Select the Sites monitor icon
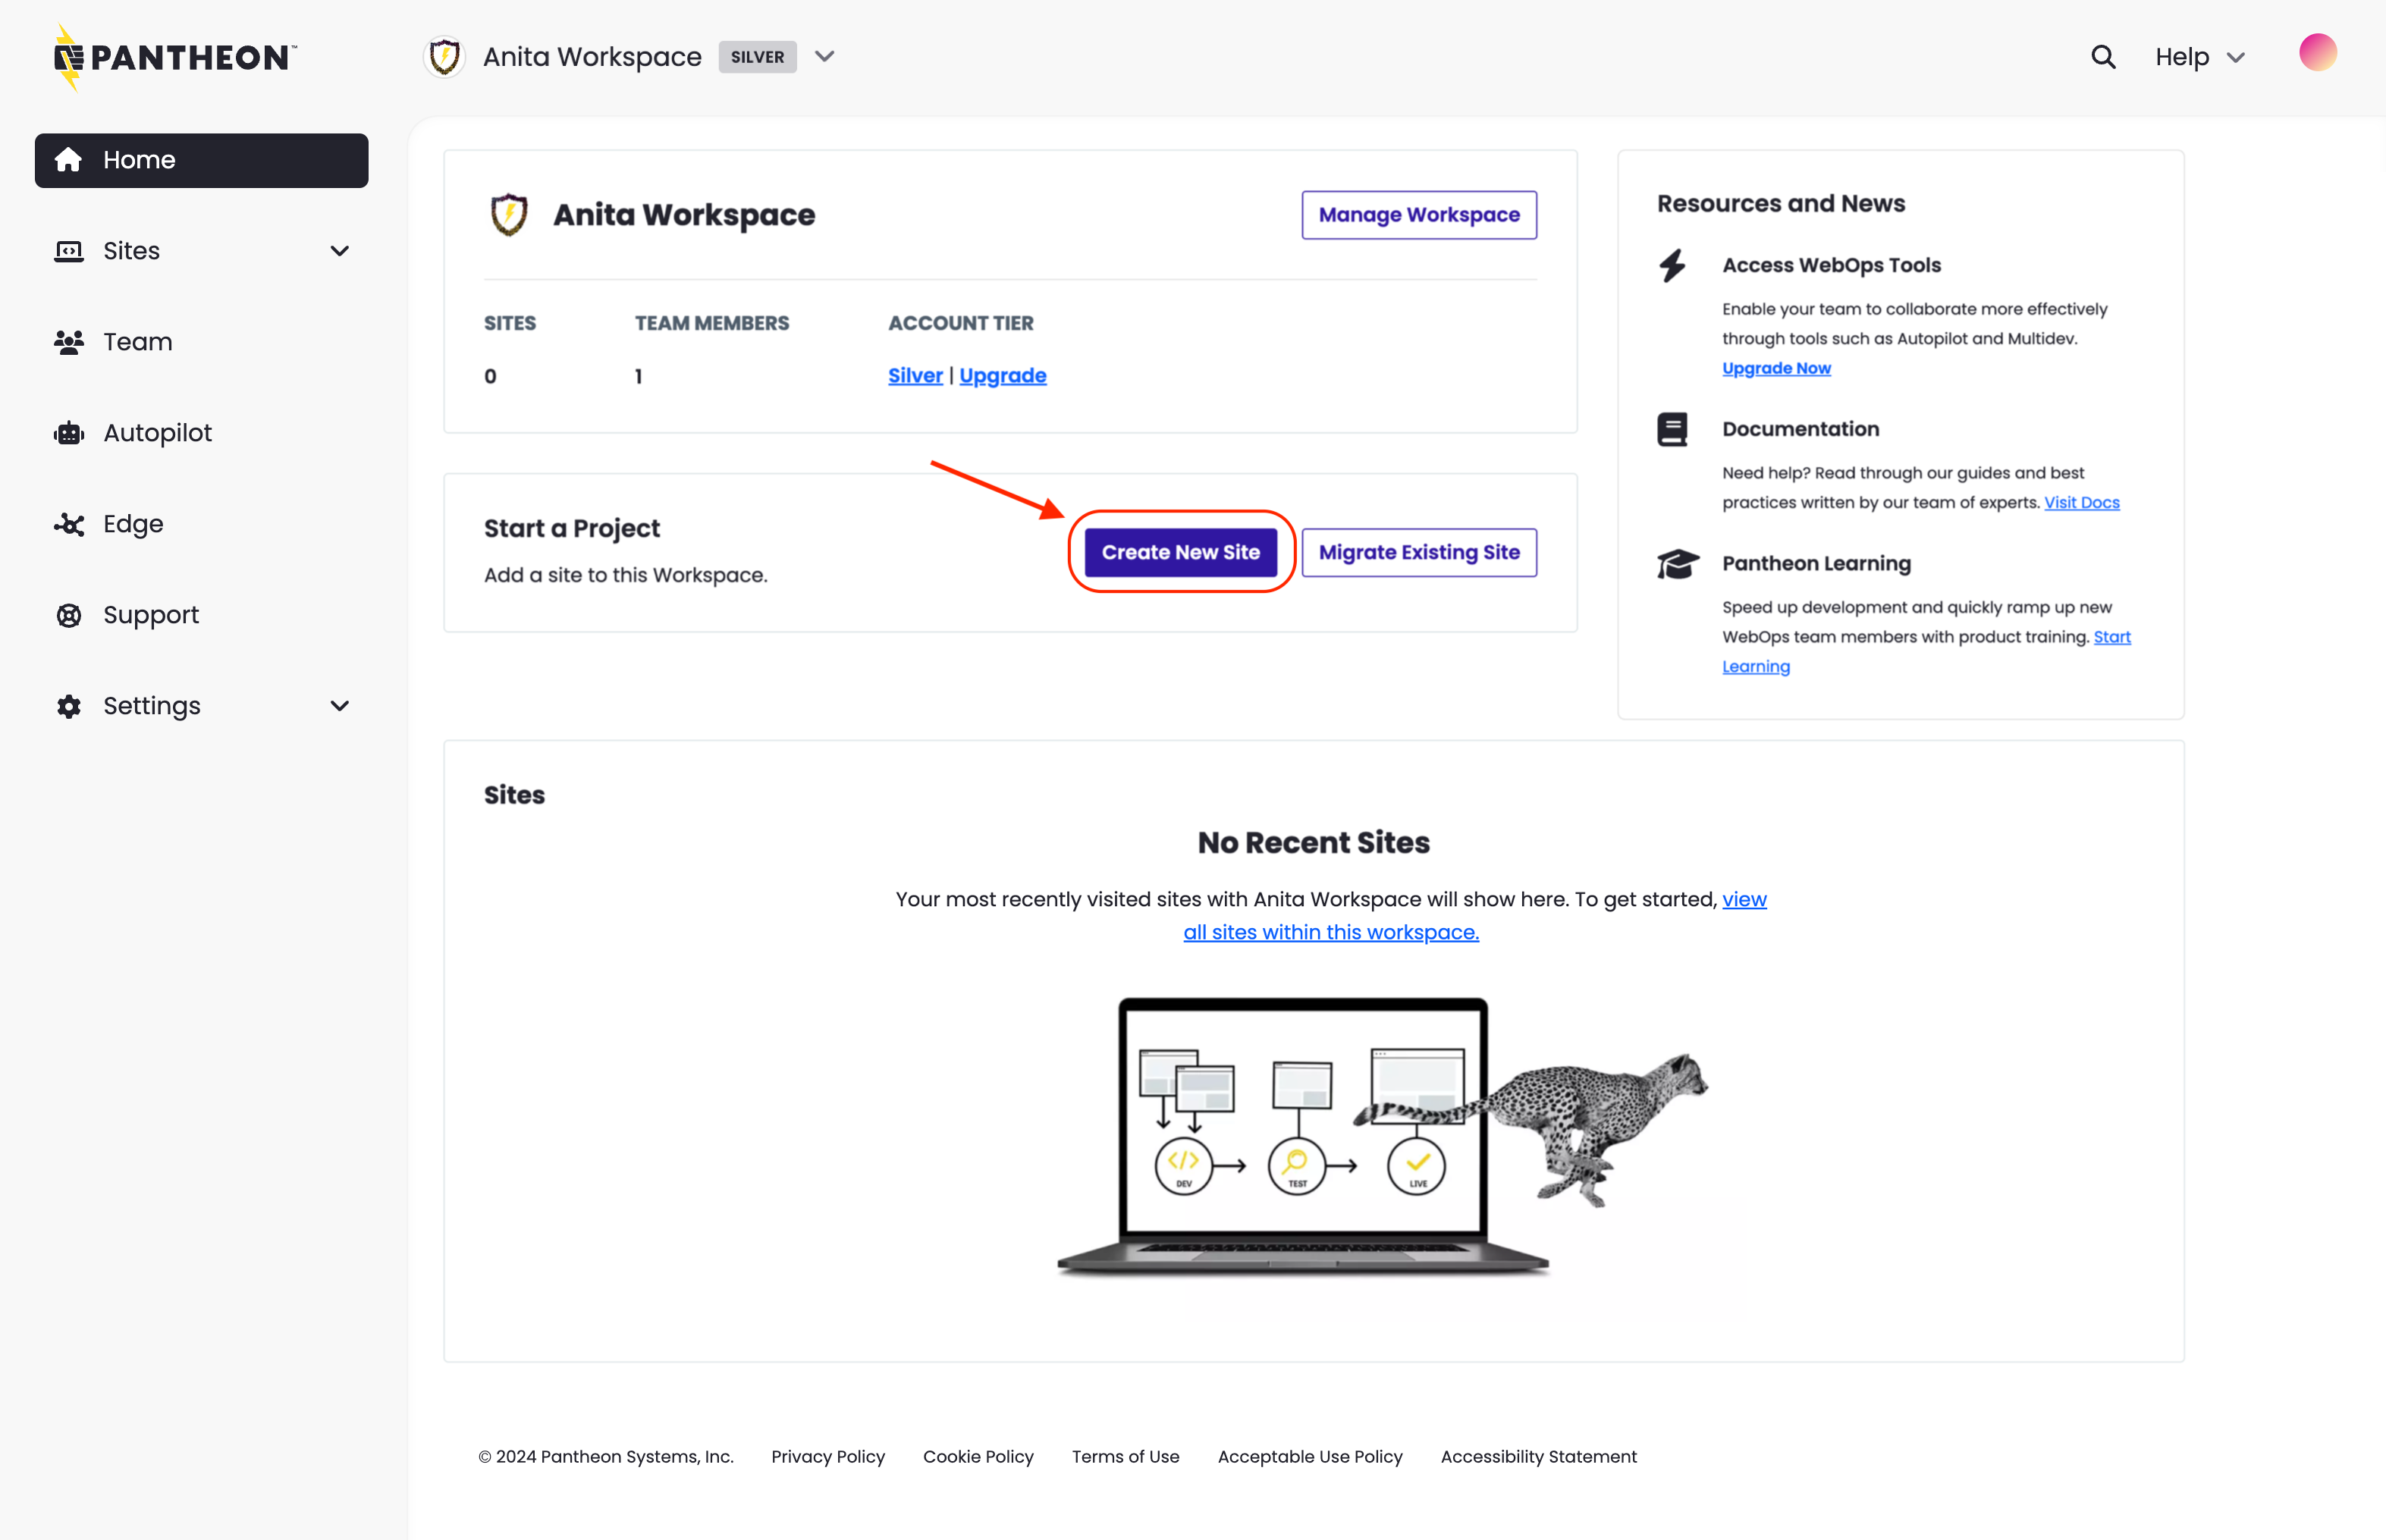 pos(68,250)
